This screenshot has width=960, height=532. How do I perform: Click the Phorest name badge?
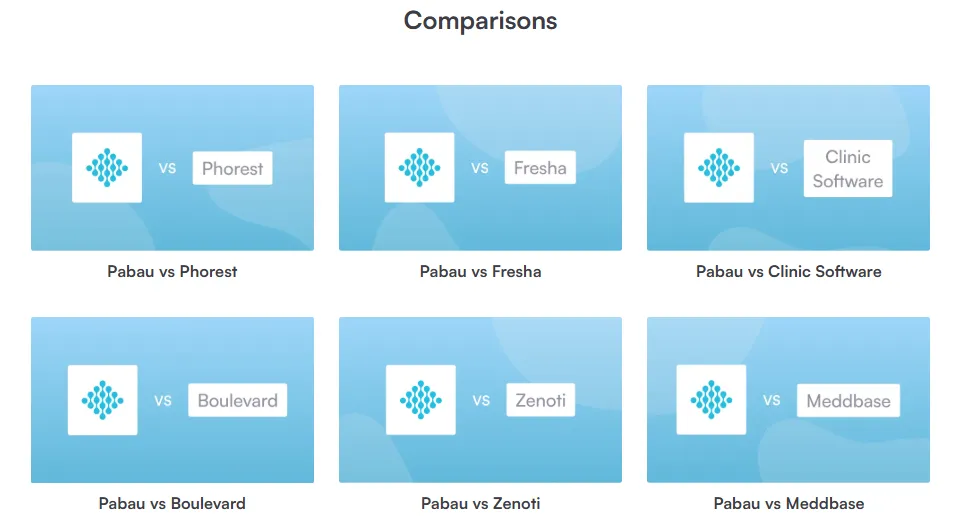coord(232,168)
